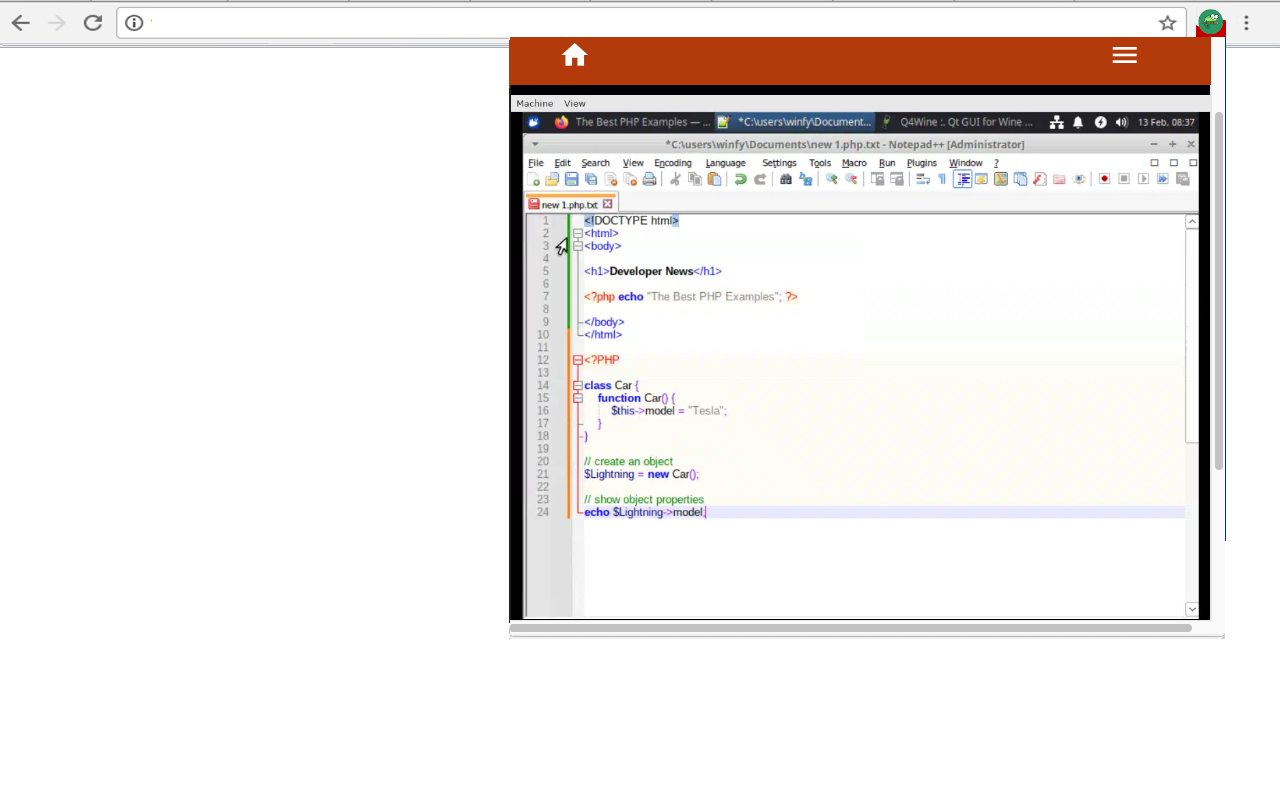This screenshot has width=1280, height=800.
Task: Collapse the html code fold on line 2
Action: 578,233
